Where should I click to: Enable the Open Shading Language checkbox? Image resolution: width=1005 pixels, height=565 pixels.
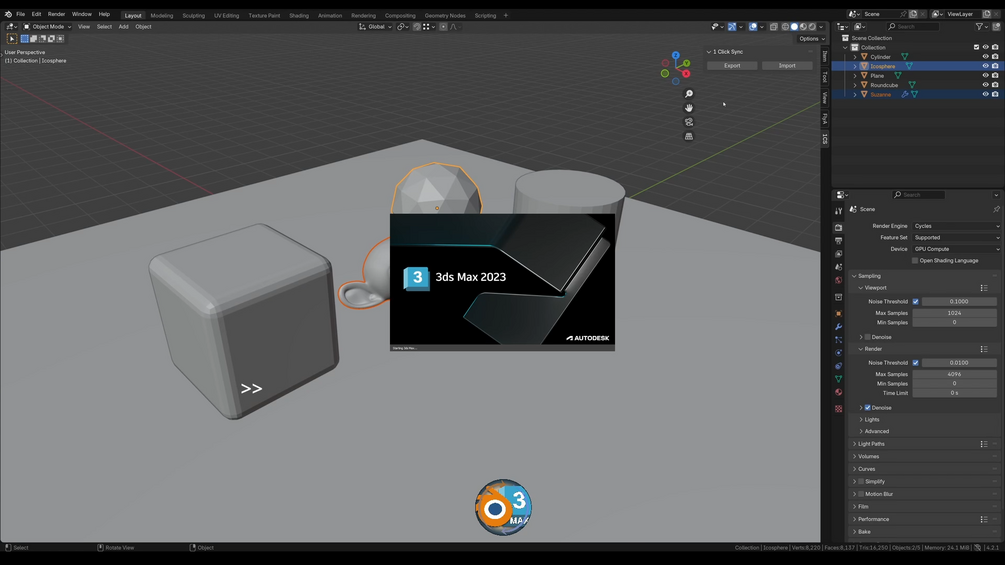[915, 261]
